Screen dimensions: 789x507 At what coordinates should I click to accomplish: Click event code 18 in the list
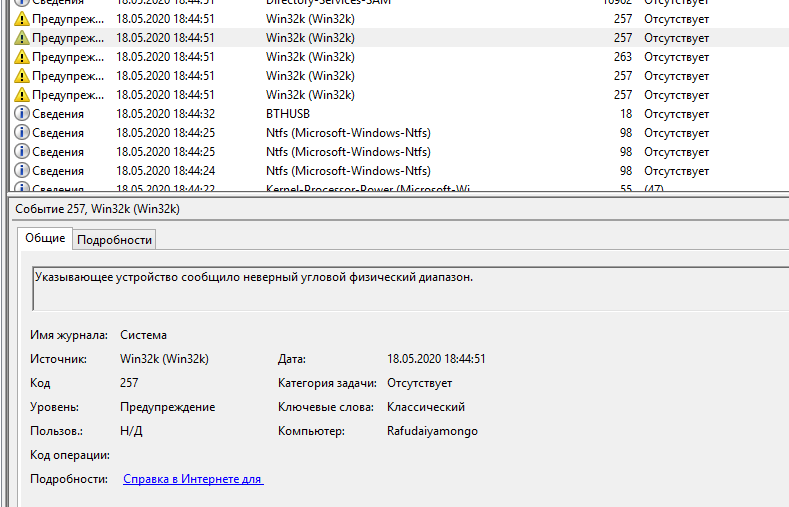tap(625, 114)
